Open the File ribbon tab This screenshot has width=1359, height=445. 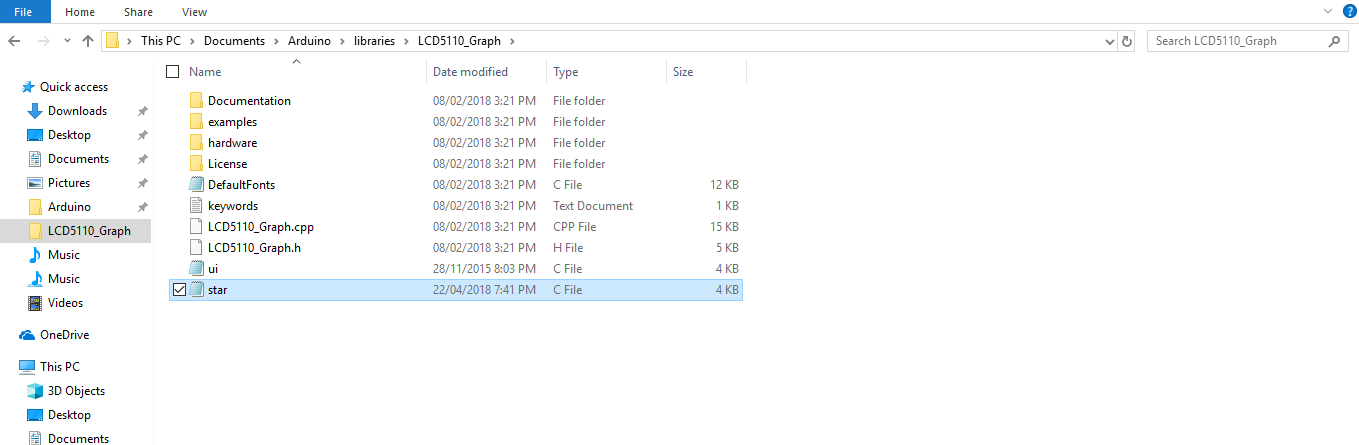coord(24,12)
